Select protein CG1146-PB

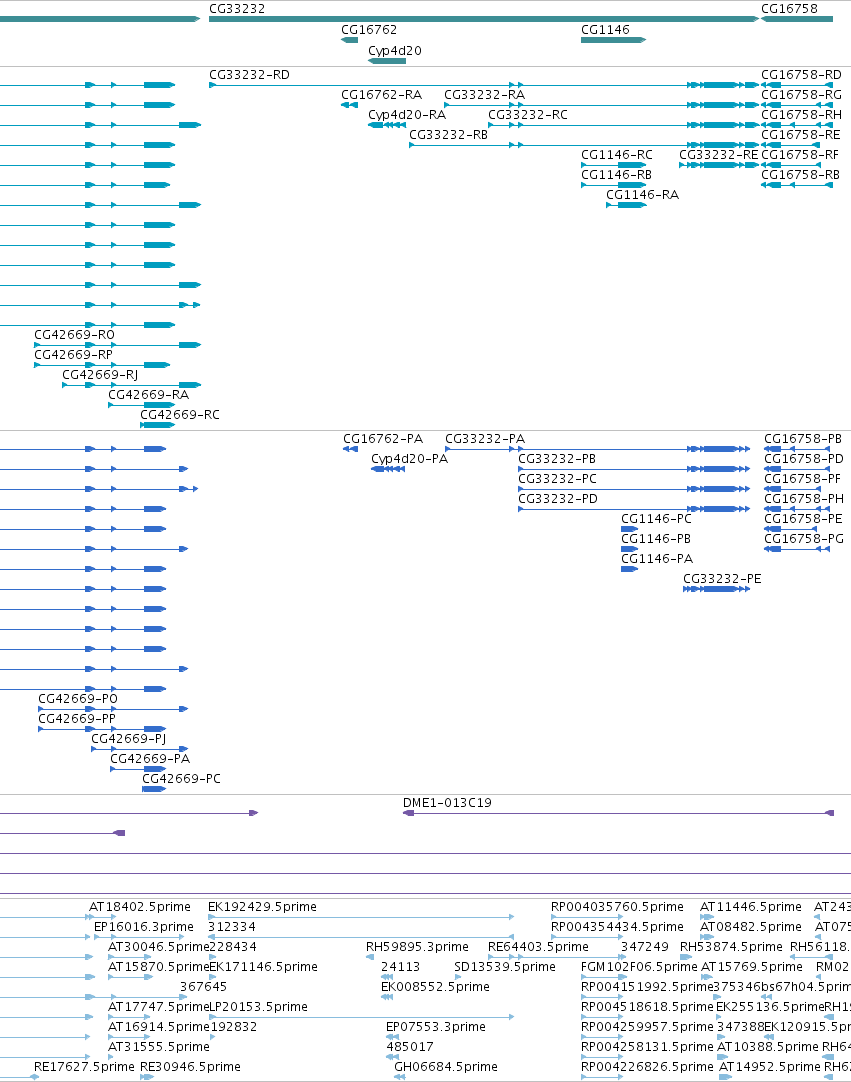[x=656, y=539]
